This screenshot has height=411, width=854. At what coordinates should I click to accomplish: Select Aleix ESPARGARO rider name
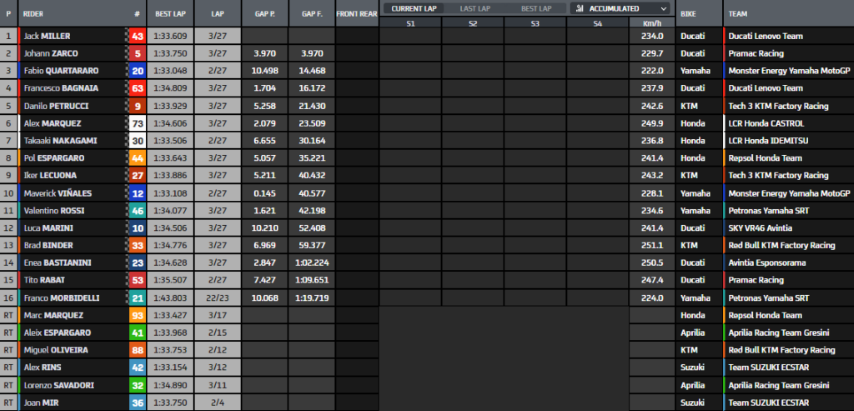[57, 333]
